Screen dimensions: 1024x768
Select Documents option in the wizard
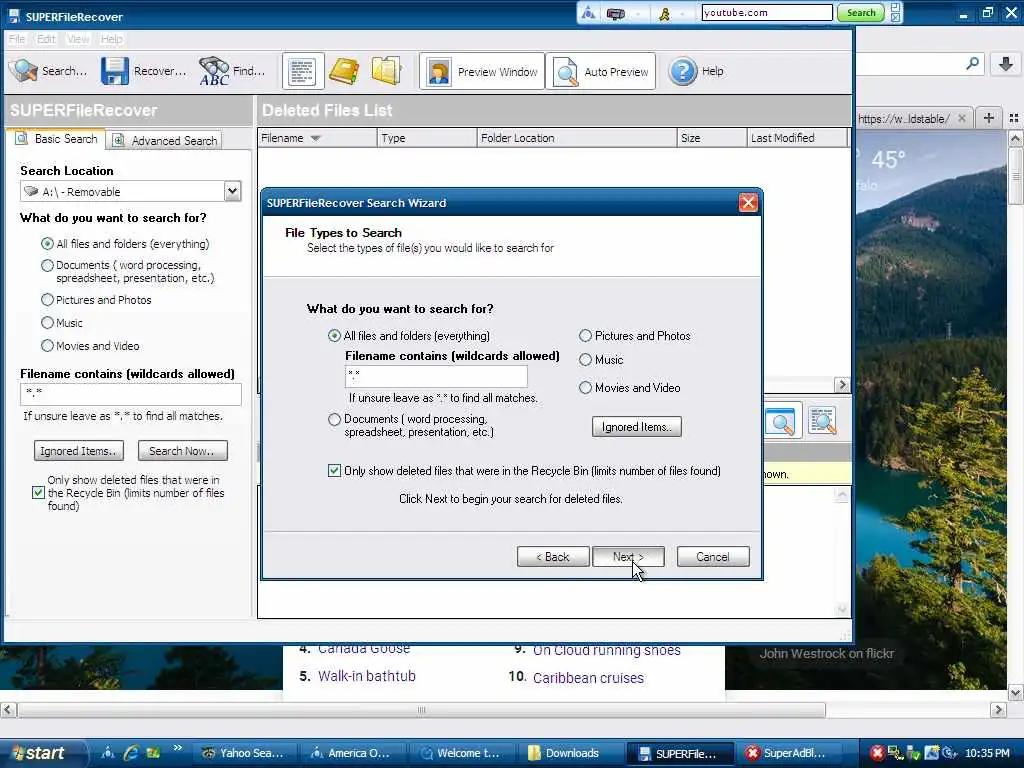(334, 419)
